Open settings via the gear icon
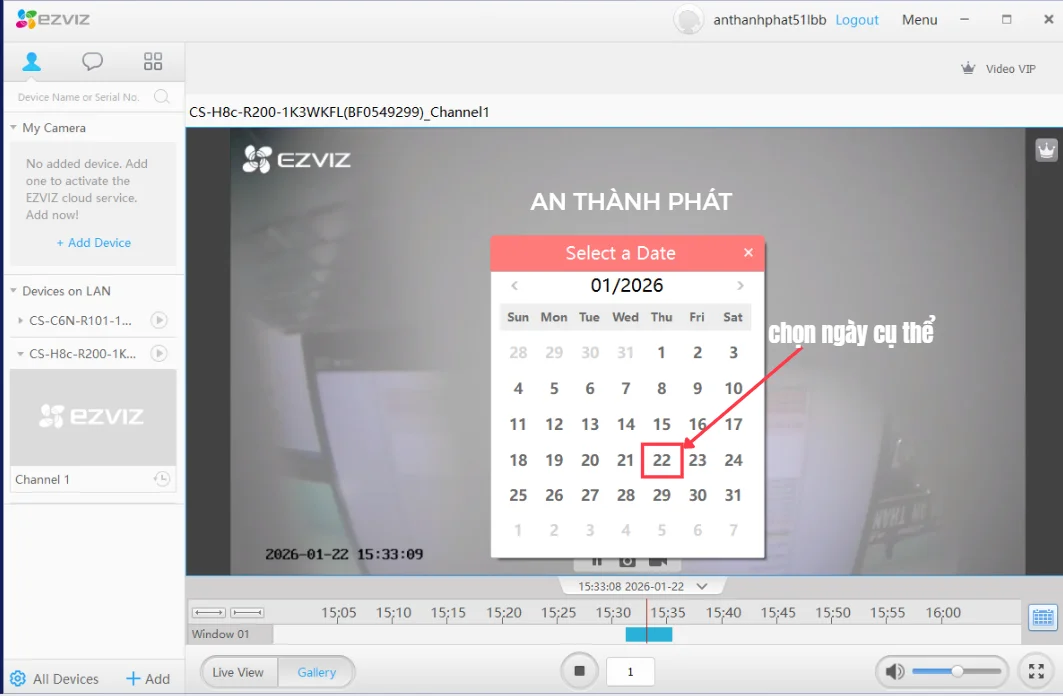The height and width of the screenshot is (696, 1063). click(17, 678)
